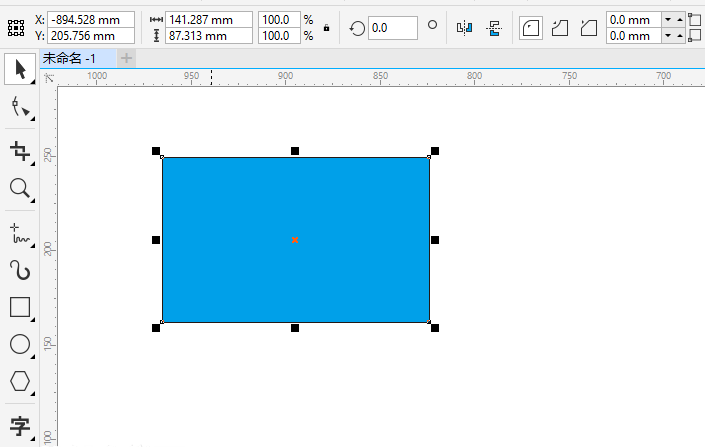Mirror the object vertically

coord(494,28)
